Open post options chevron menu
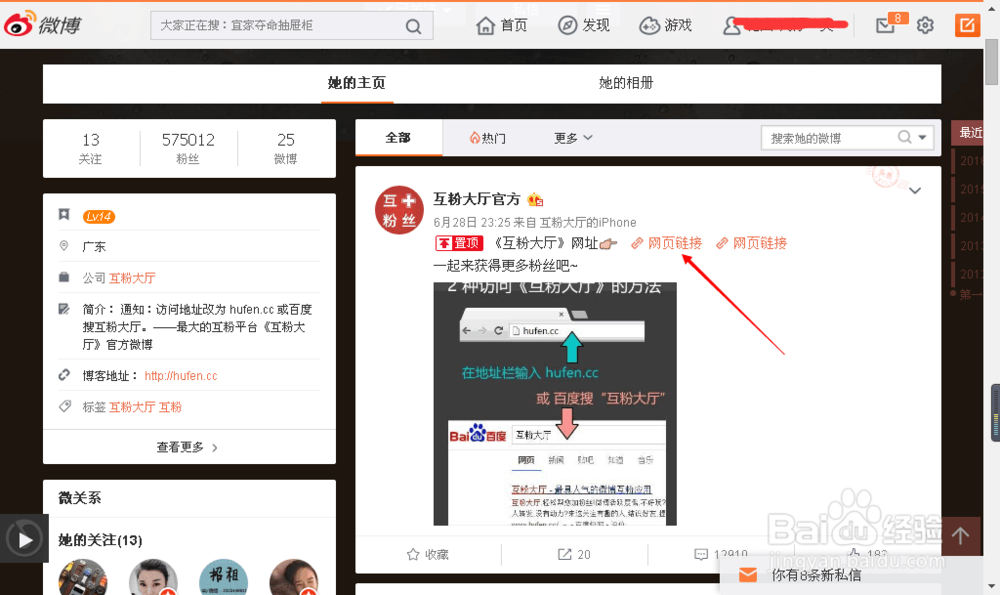 point(915,191)
